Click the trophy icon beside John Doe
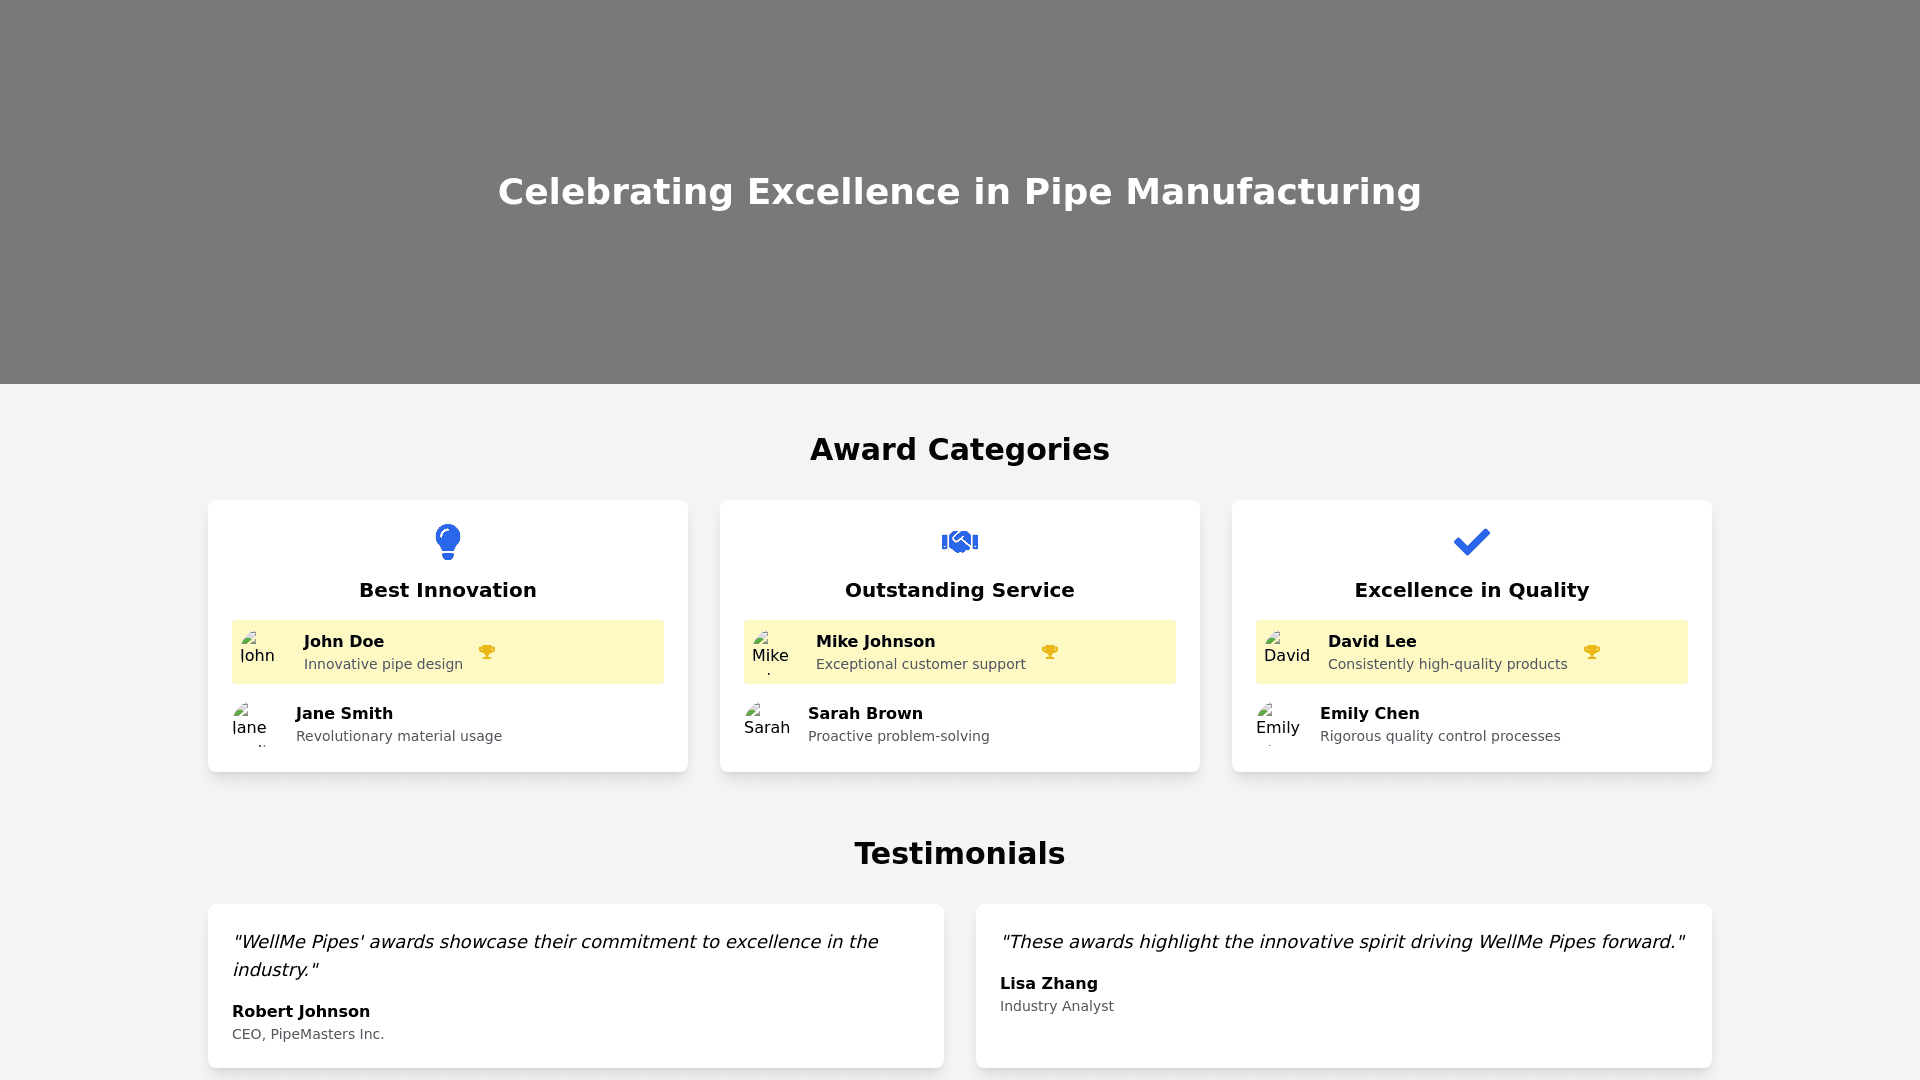Image resolution: width=1920 pixels, height=1080 pixels. click(487, 652)
